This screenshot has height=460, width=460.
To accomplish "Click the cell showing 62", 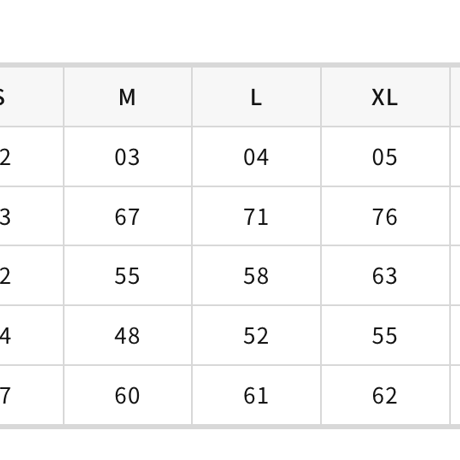I will (x=385, y=395).
